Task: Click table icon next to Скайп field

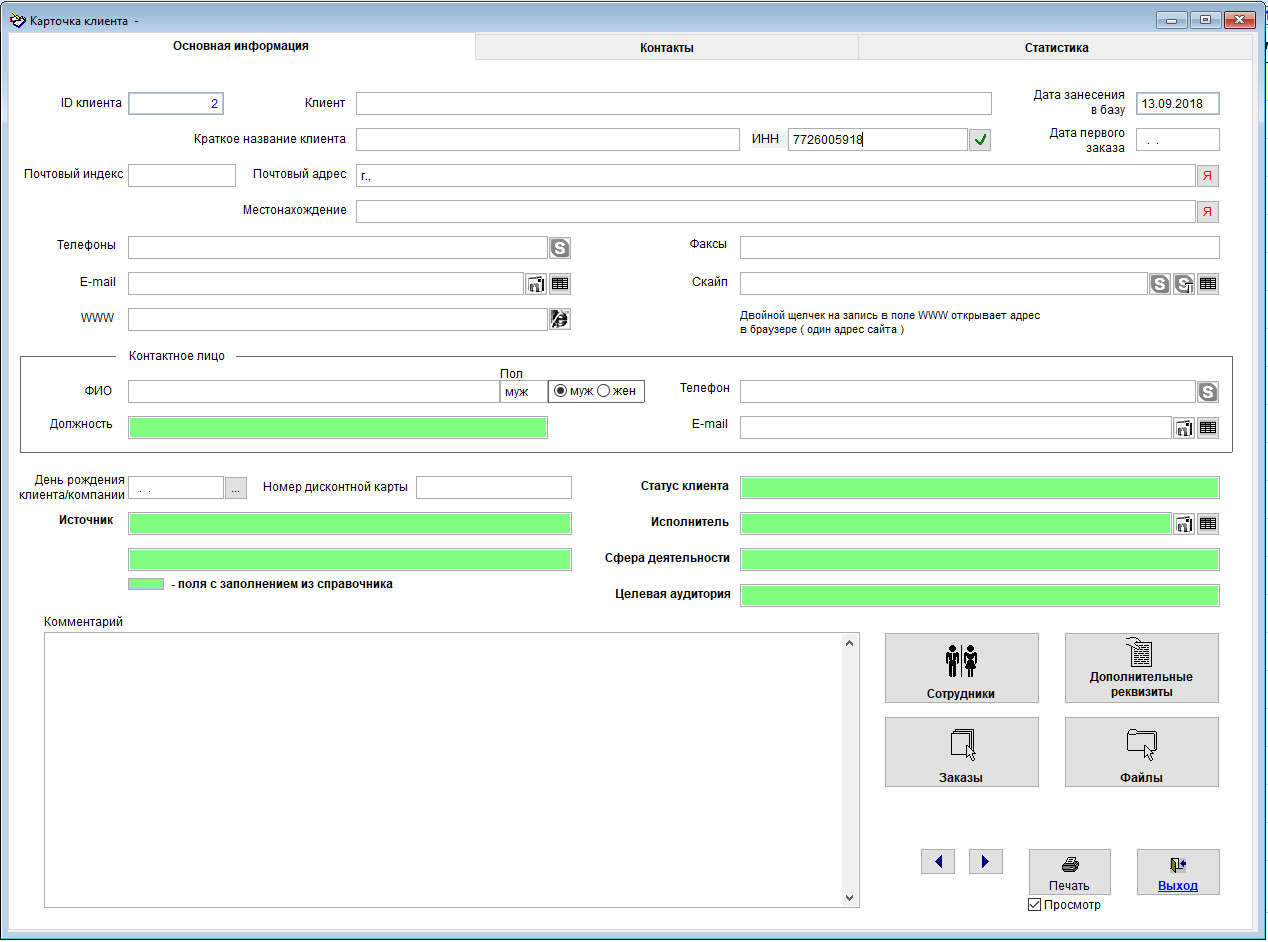Action: 1208,284
